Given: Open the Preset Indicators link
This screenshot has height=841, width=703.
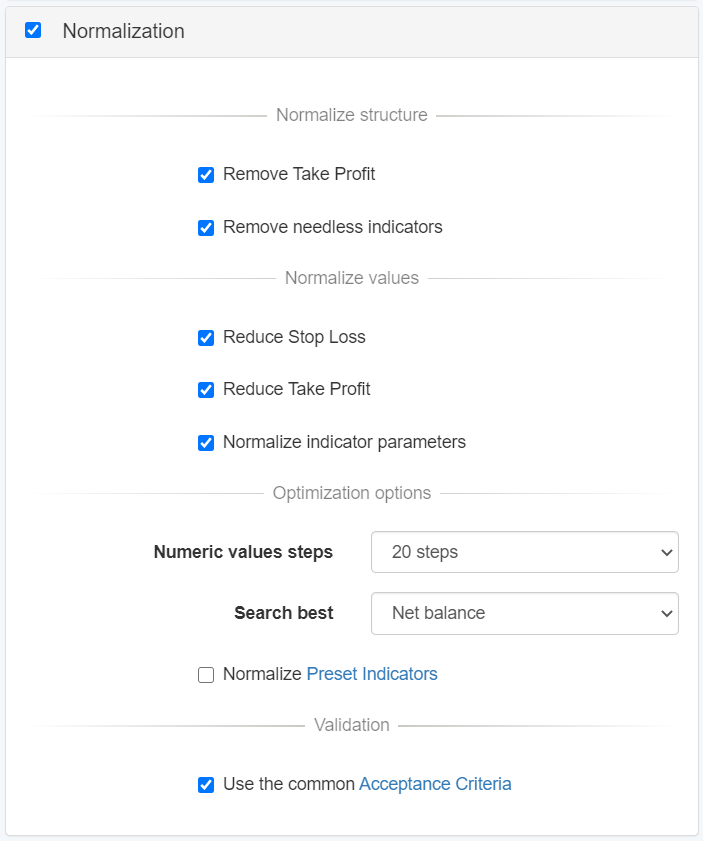Looking at the screenshot, I should [372, 674].
